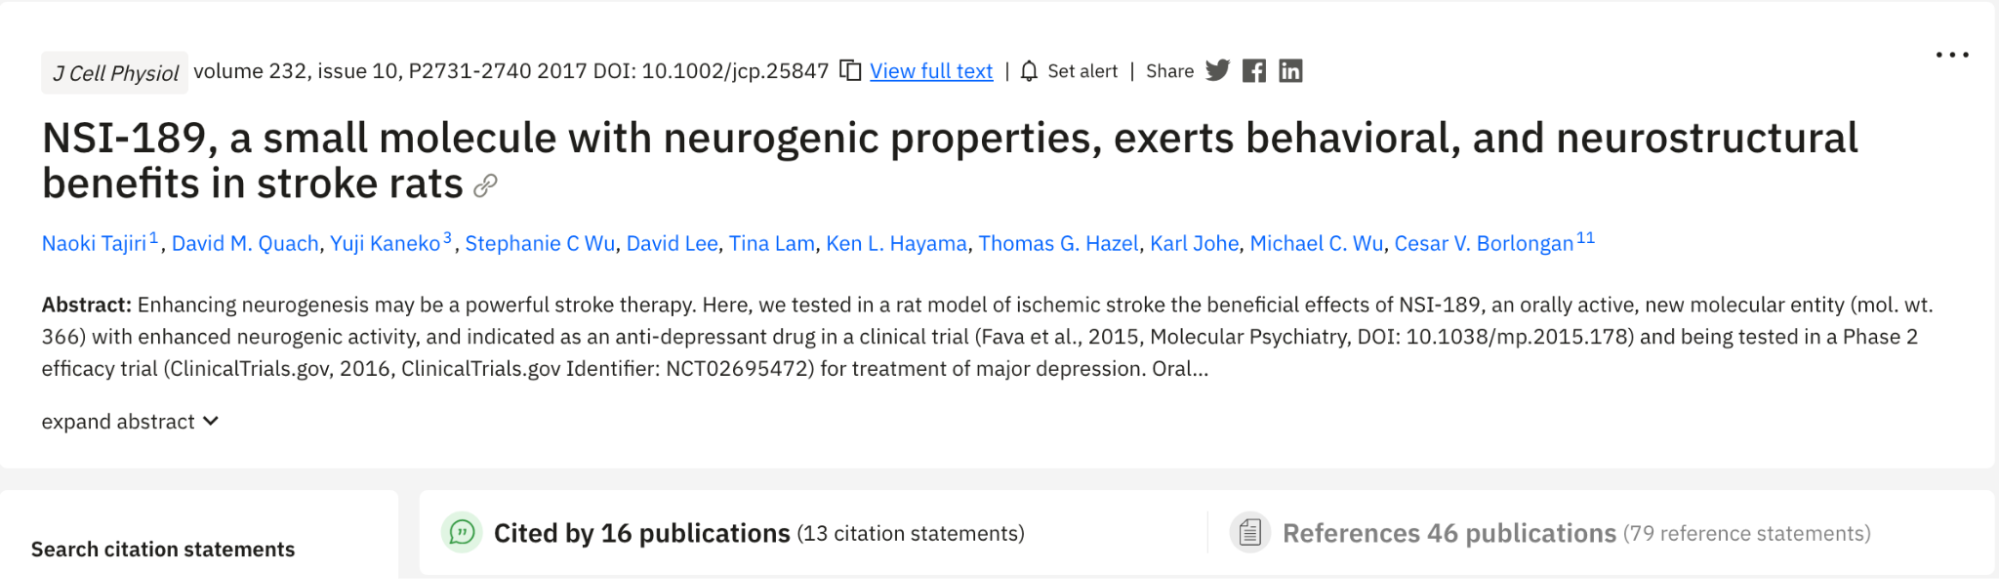Open author Stephanie C Wu's profile
This screenshot has height=579, width=1999.
click(x=540, y=244)
